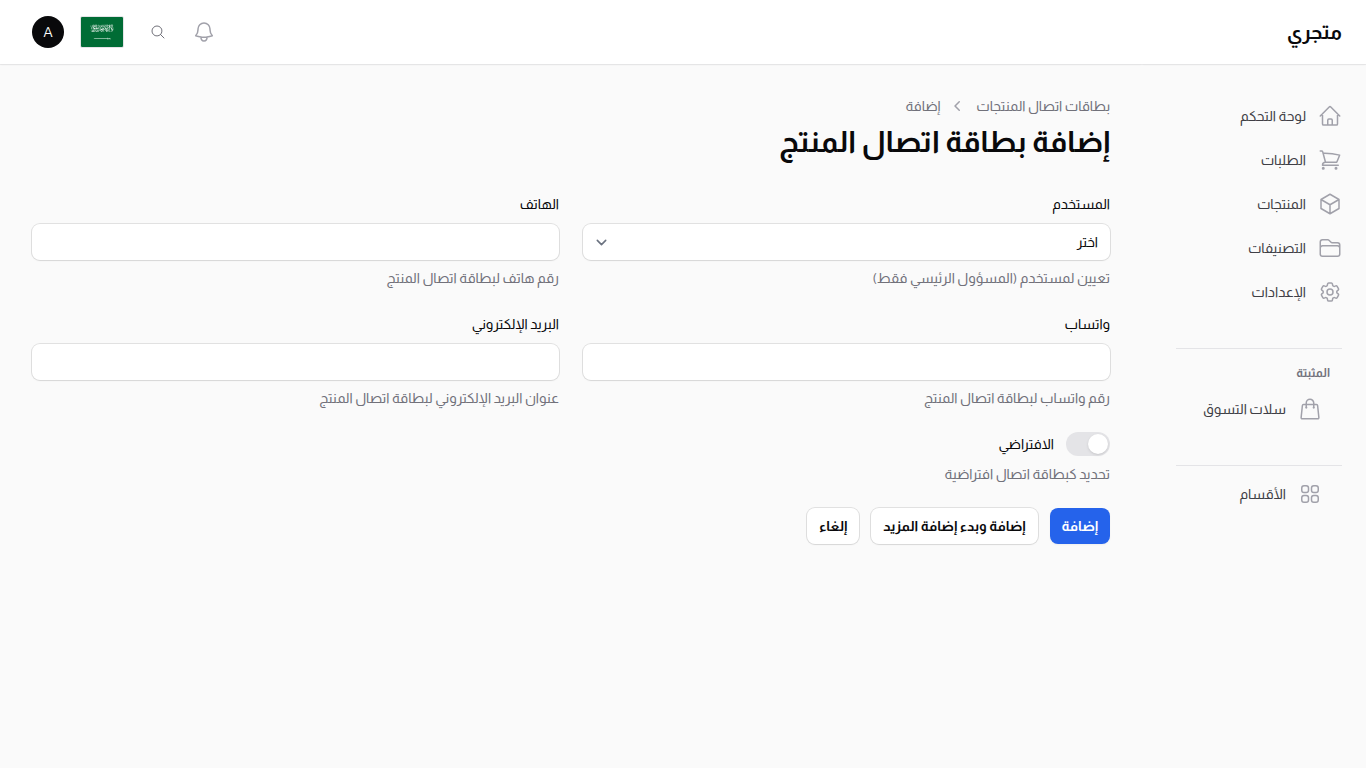Click the الأقسام grid icon
Viewport: 1366px width, 768px height.
point(1311,494)
